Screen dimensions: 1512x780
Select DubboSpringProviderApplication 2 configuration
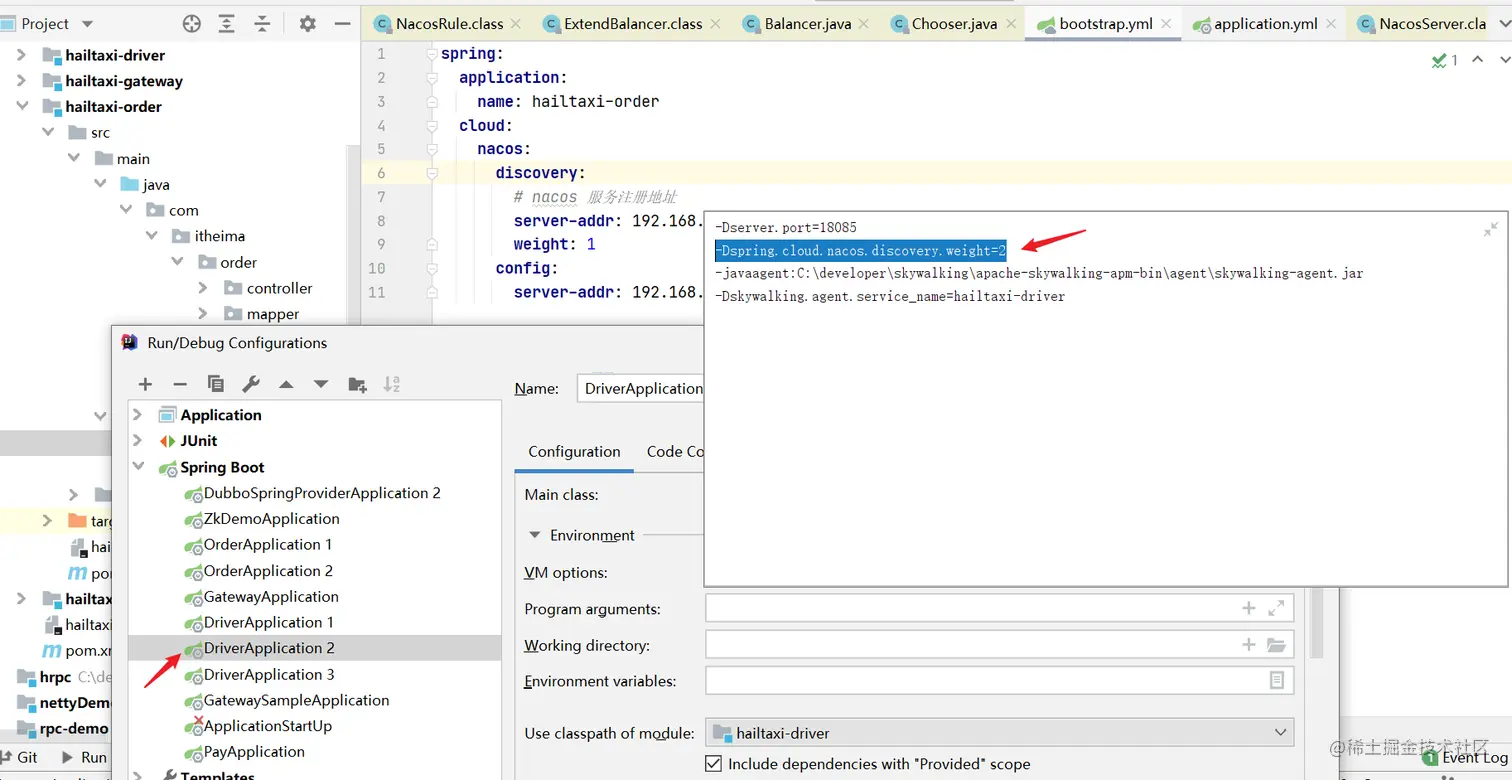click(322, 493)
